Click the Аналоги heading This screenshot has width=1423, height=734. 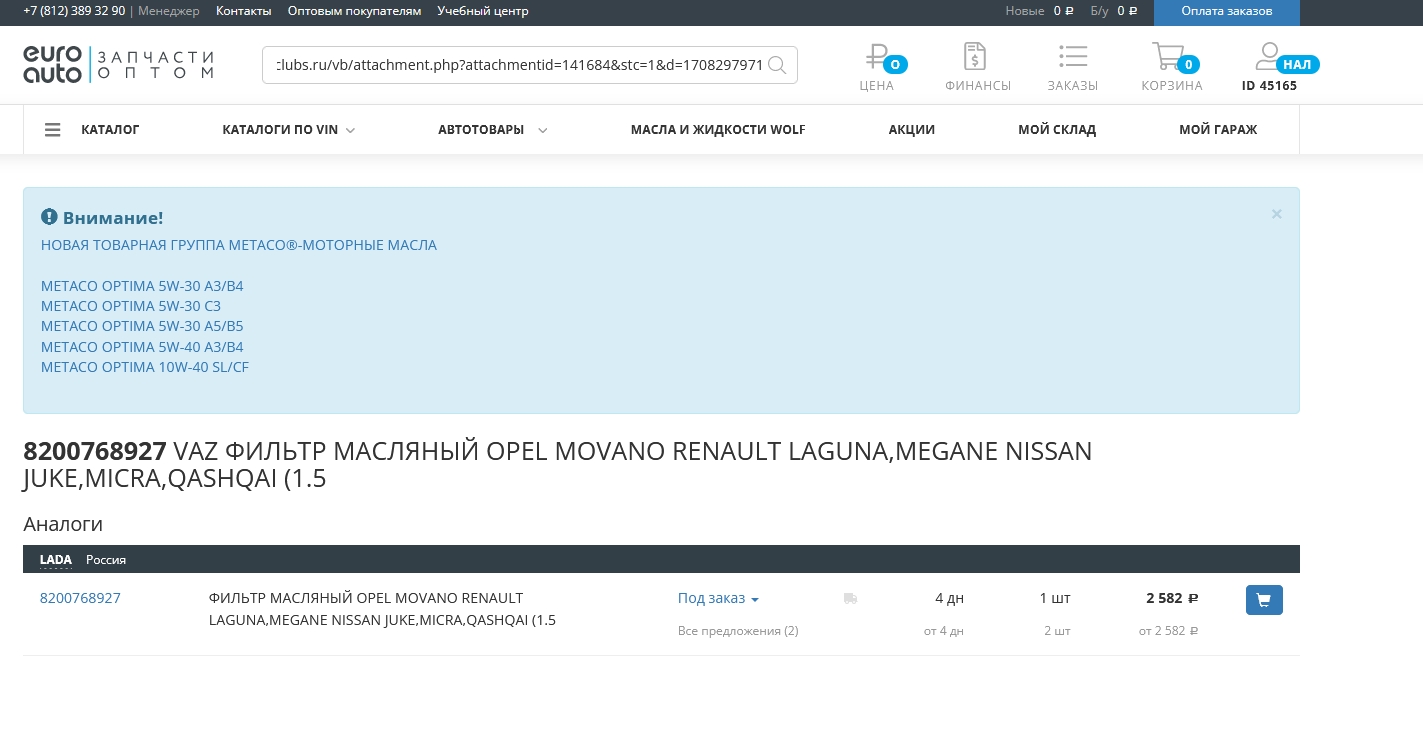point(63,524)
